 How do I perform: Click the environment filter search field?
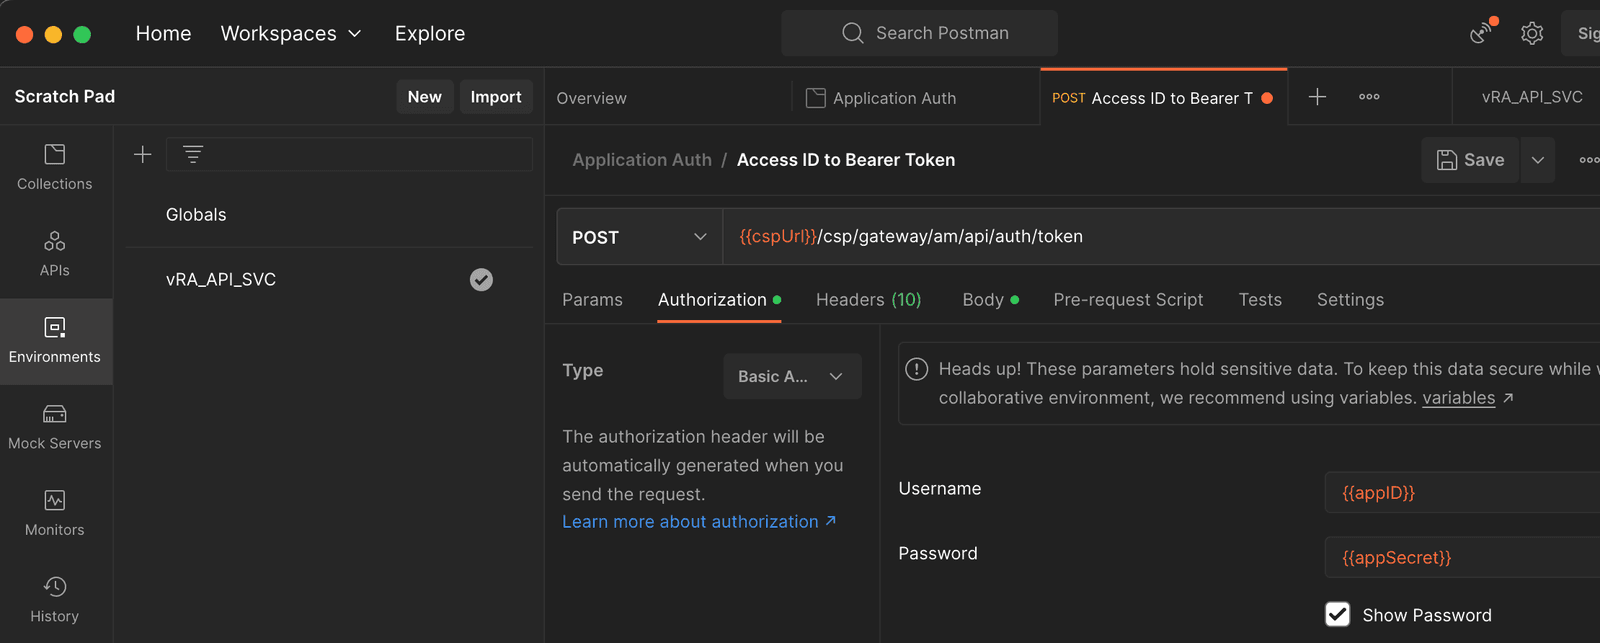point(349,154)
